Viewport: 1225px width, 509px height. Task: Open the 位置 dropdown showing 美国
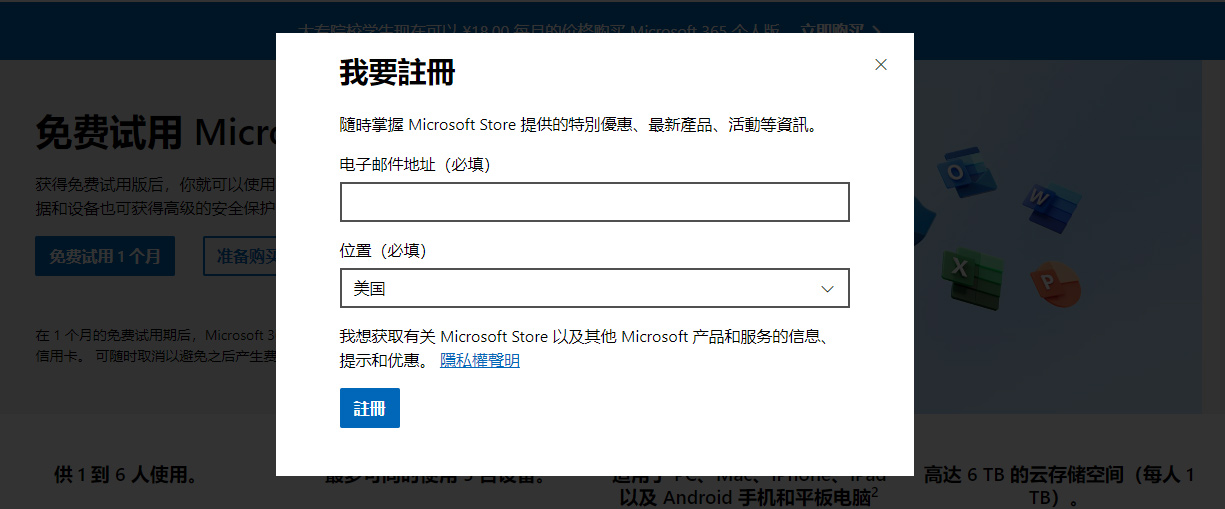point(594,288)
